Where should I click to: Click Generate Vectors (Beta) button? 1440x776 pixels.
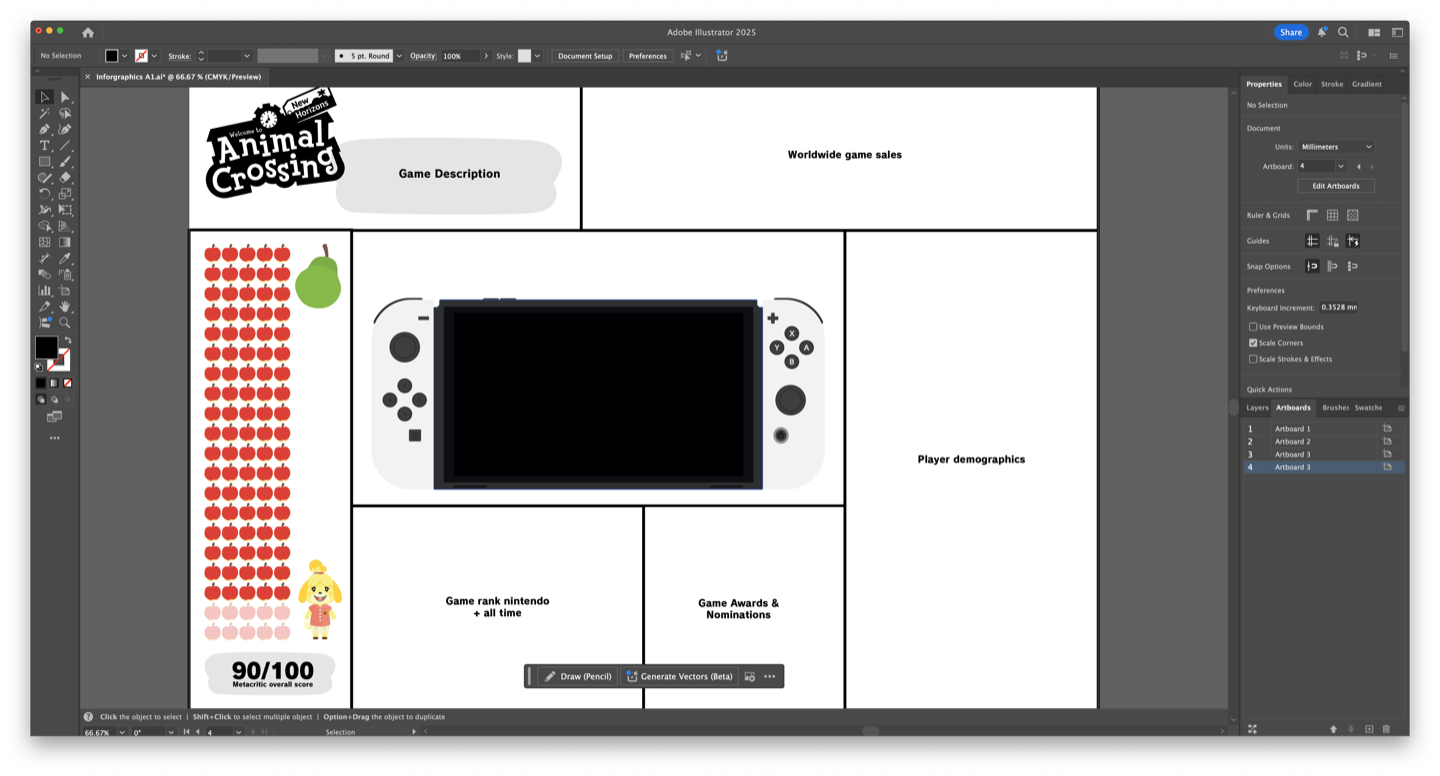(679, 677)
